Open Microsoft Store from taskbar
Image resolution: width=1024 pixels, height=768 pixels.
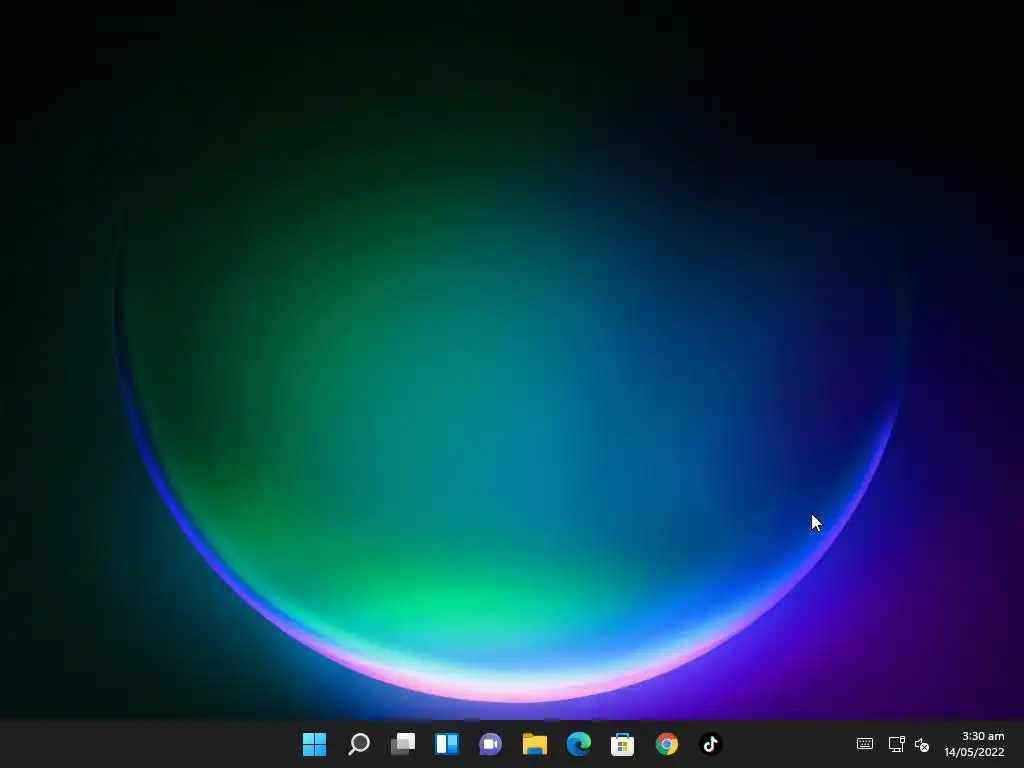pos(622,744)
